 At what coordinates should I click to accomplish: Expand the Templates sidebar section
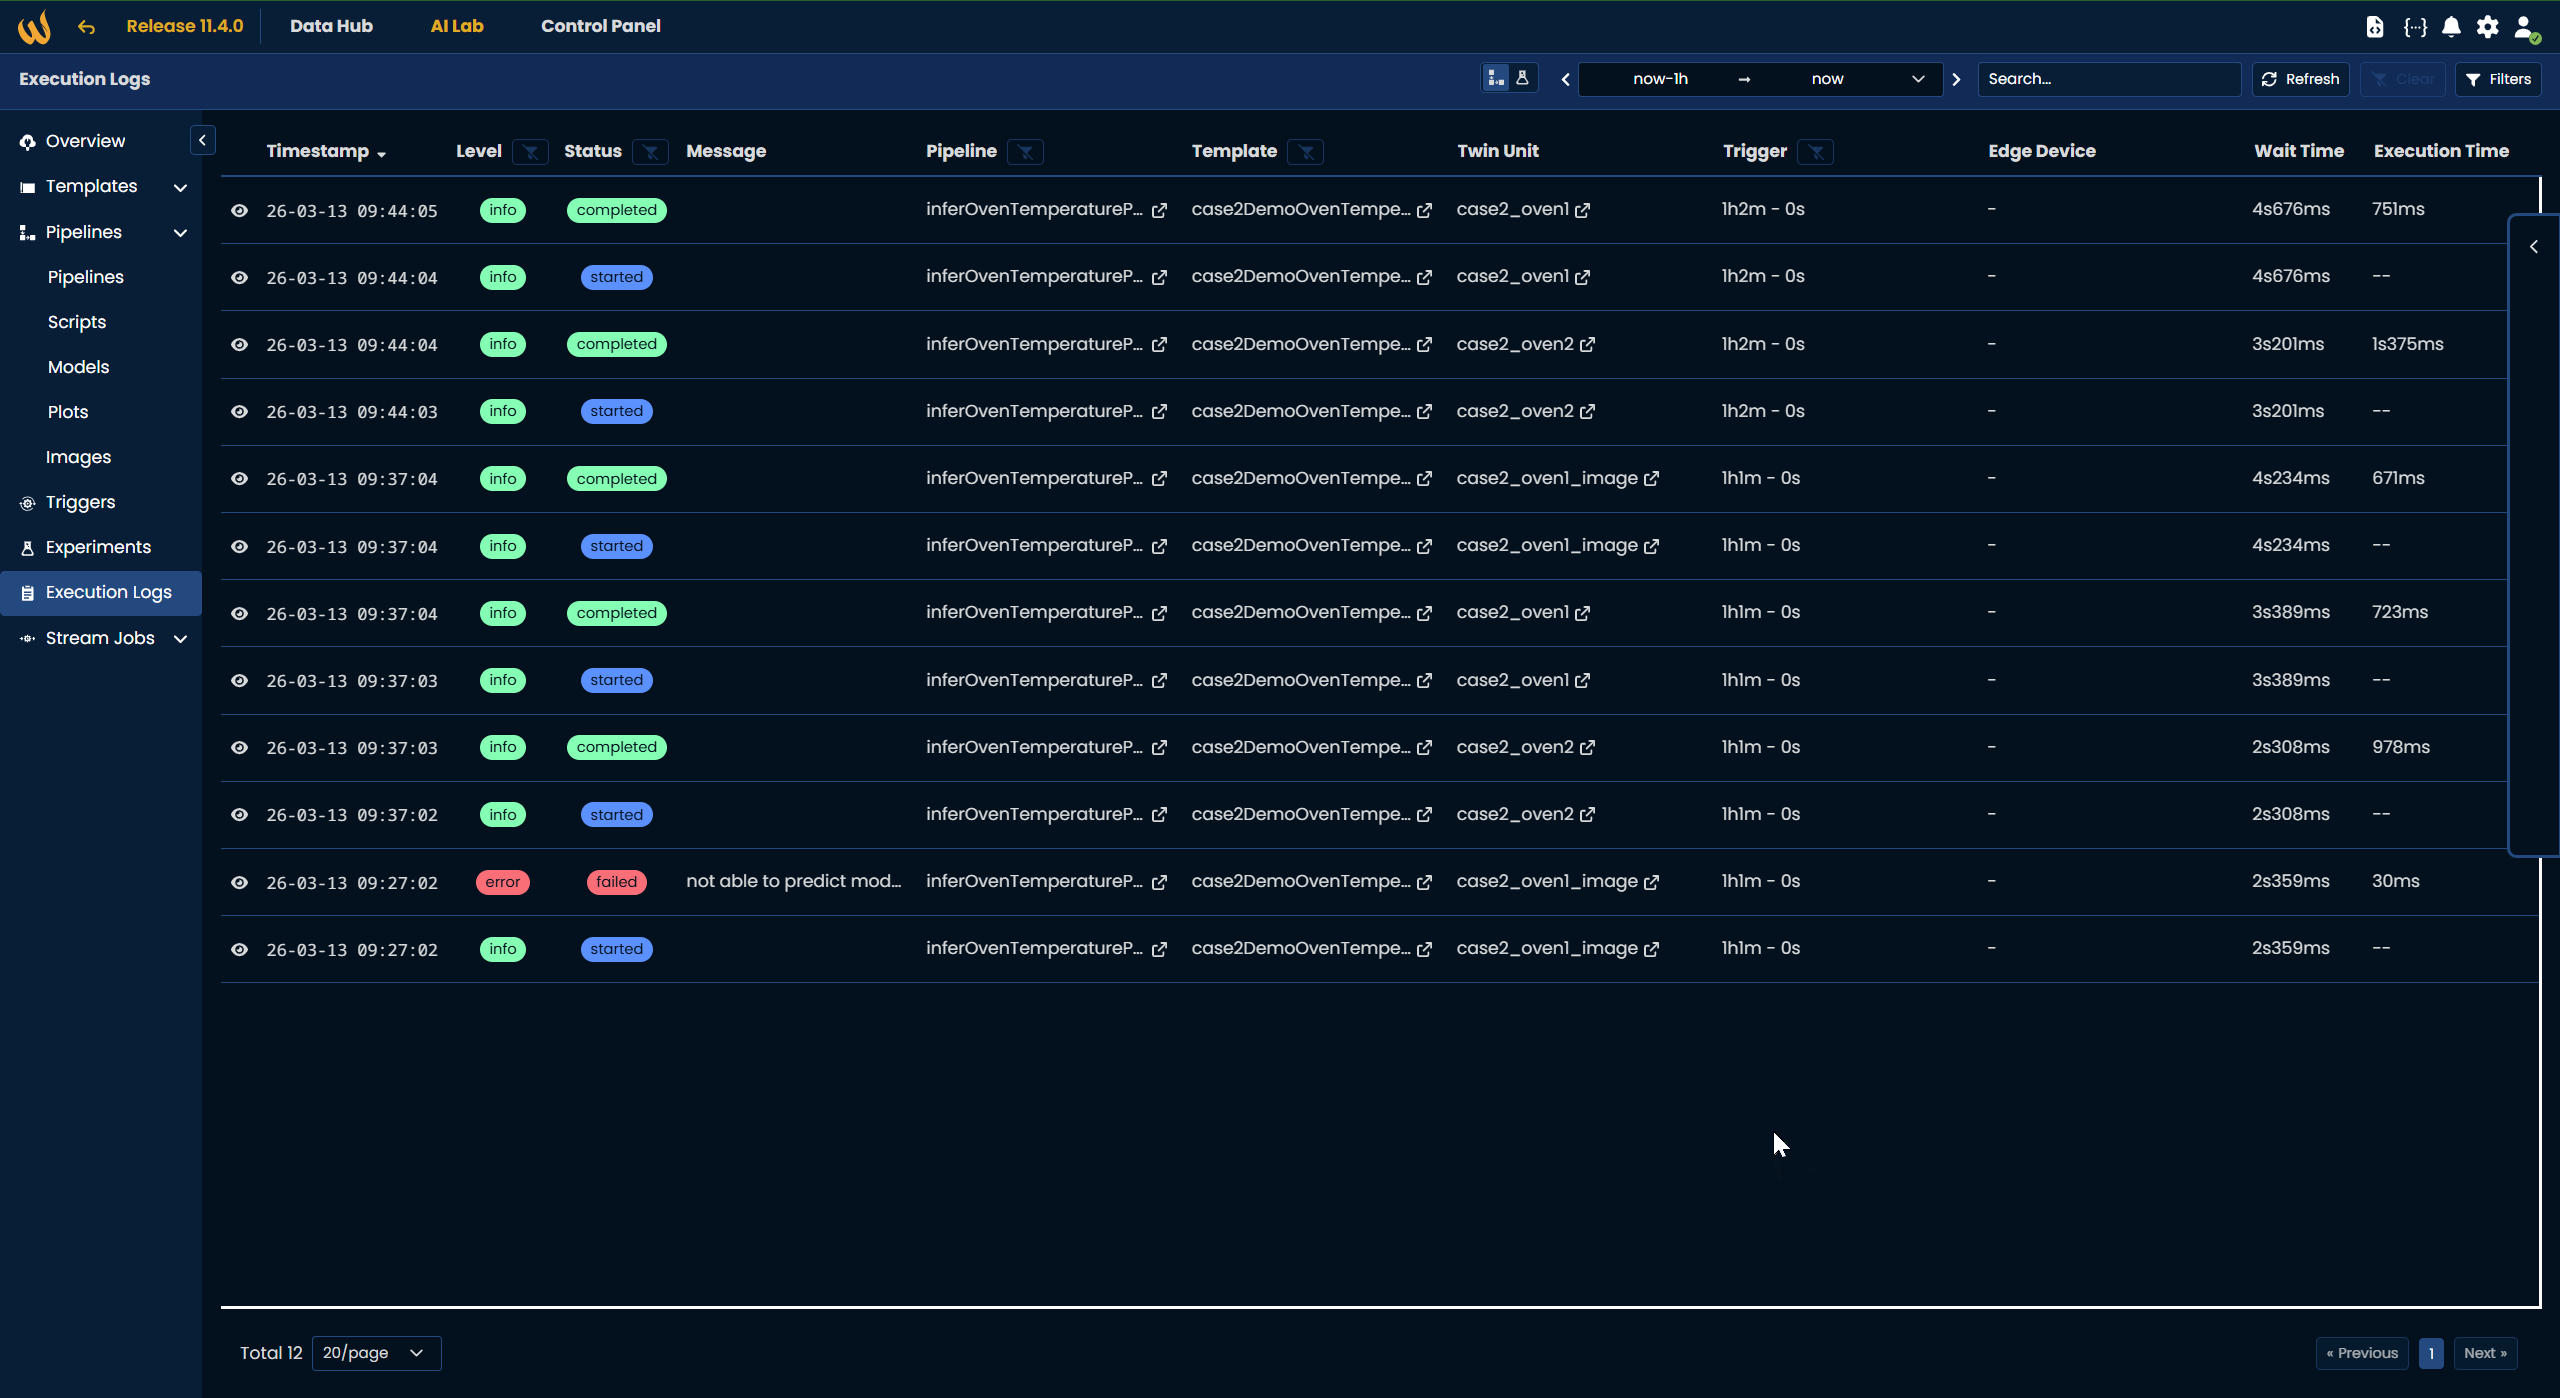[180, 187]
